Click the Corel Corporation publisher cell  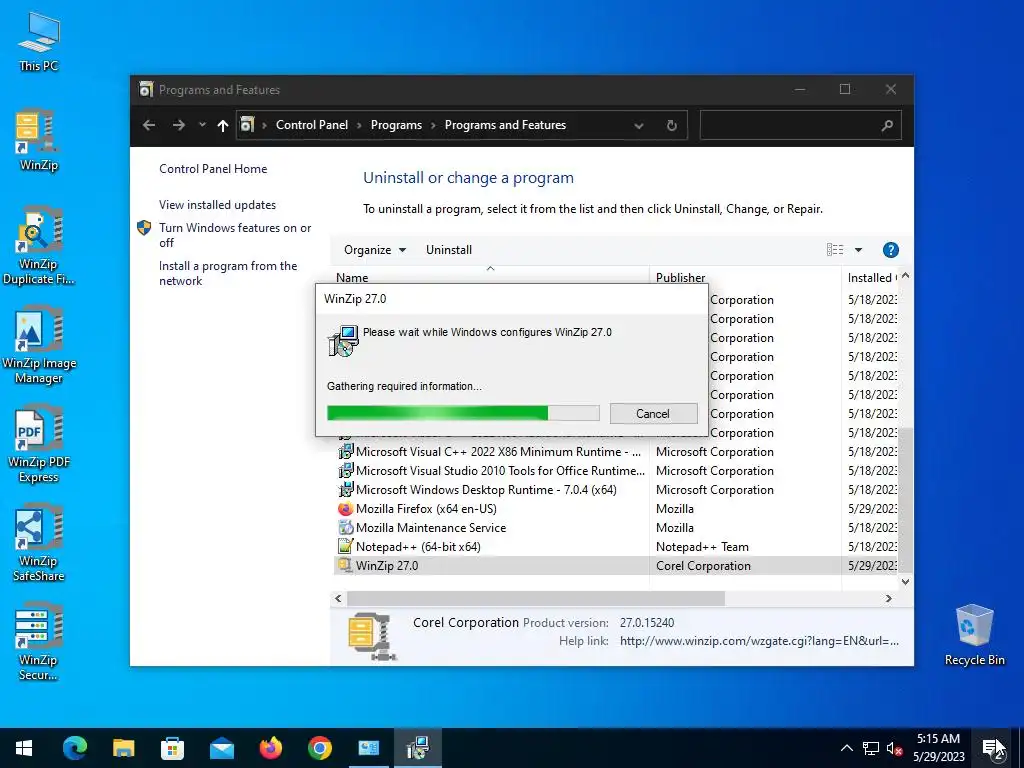pos(703,566)
